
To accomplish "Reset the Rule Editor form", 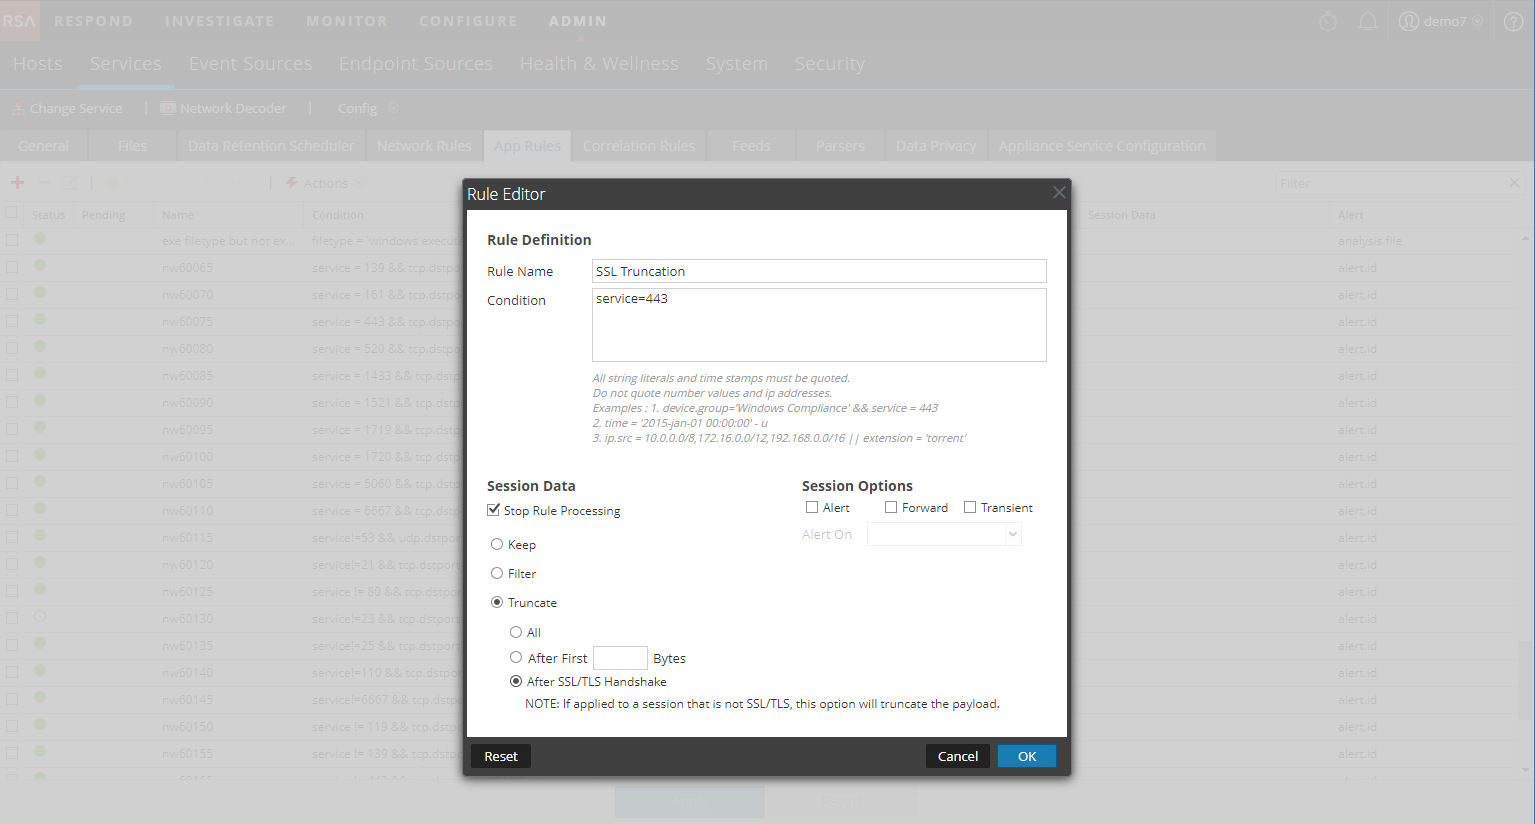I will 500,756.
